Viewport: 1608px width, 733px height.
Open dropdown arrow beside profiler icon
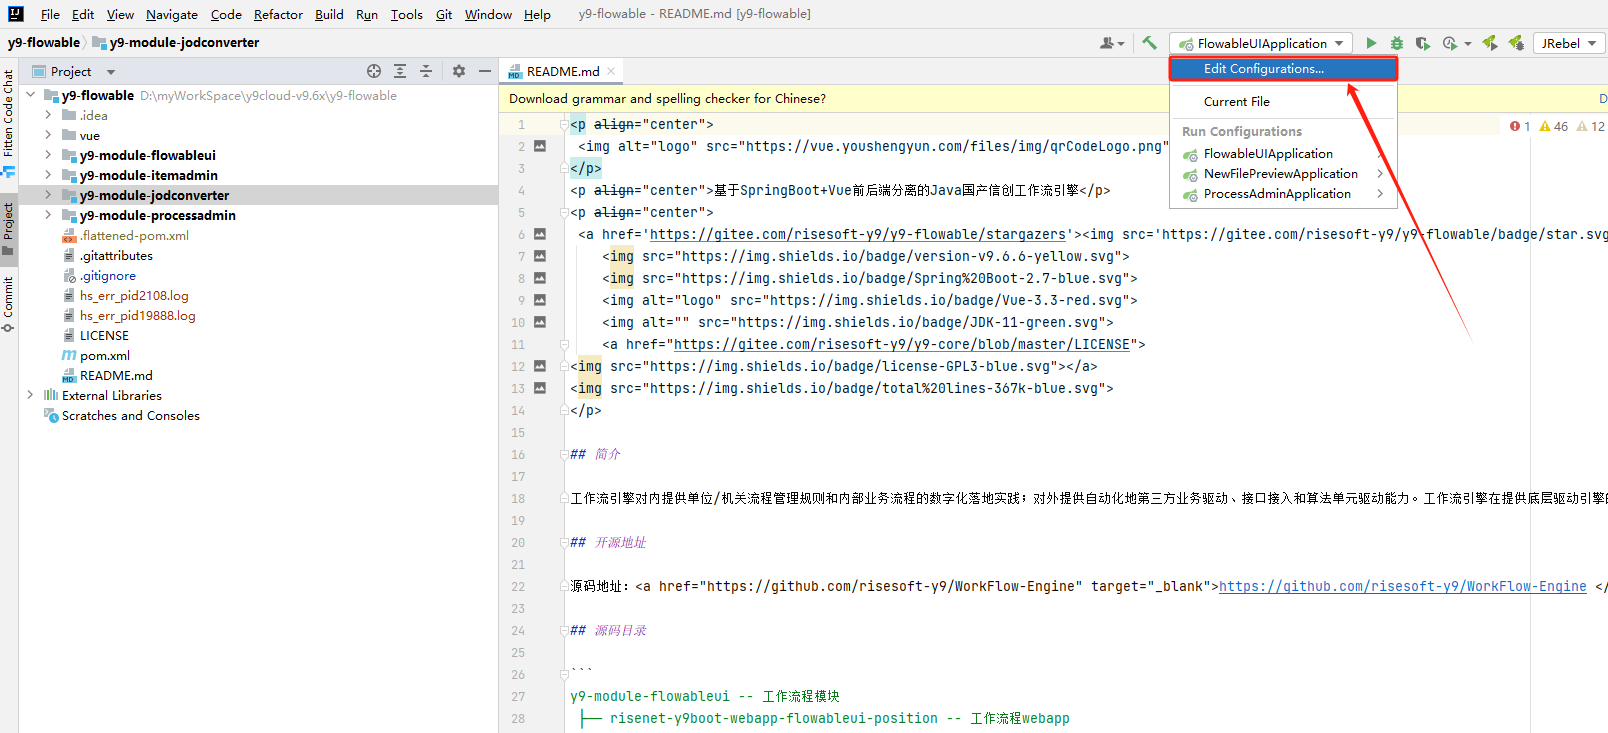1467,43
